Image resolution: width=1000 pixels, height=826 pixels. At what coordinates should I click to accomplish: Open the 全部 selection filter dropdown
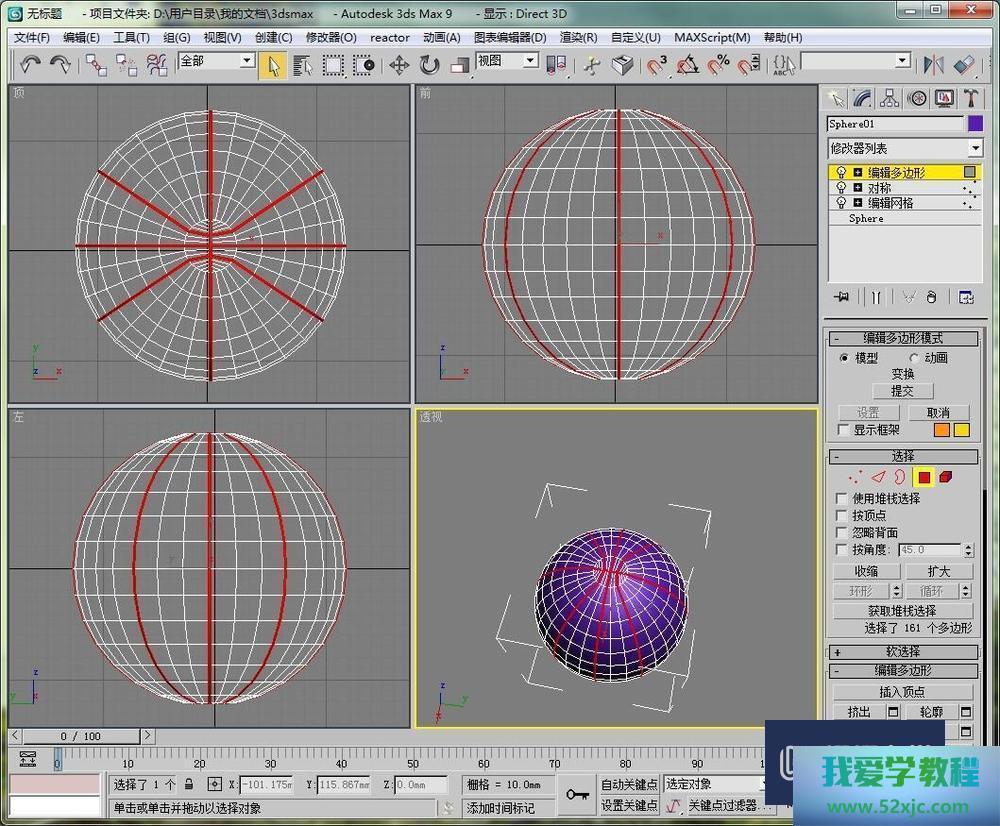pos(246,61)
